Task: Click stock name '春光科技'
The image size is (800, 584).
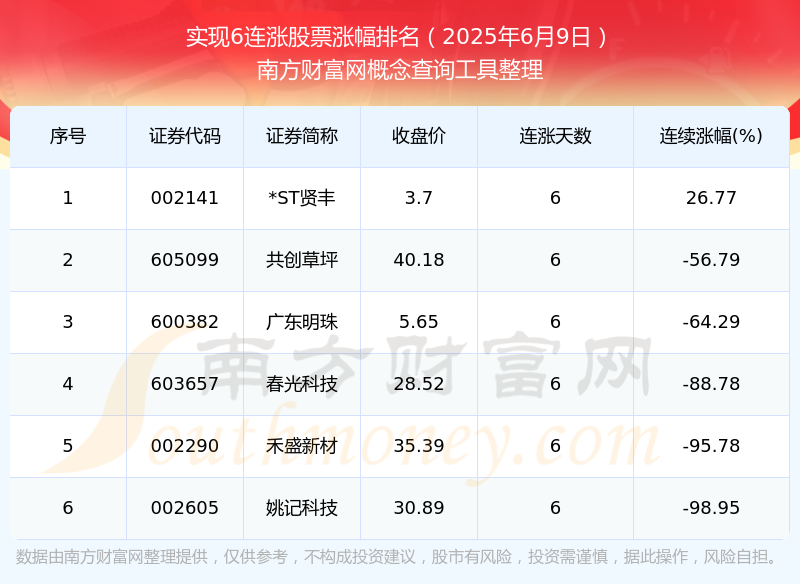Action: point(302,384)
